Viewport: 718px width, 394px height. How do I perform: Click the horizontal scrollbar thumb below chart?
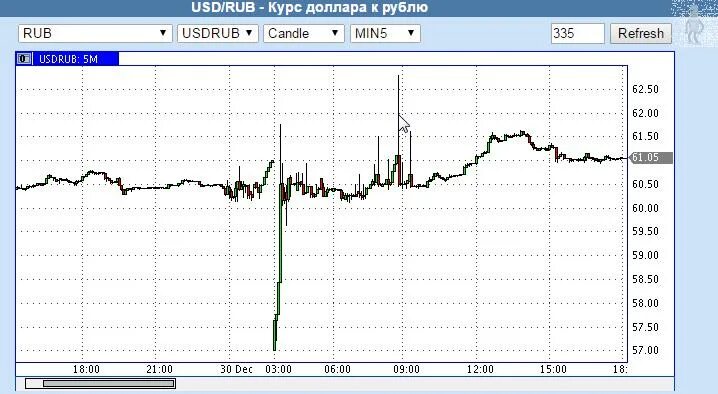point(109,383)
